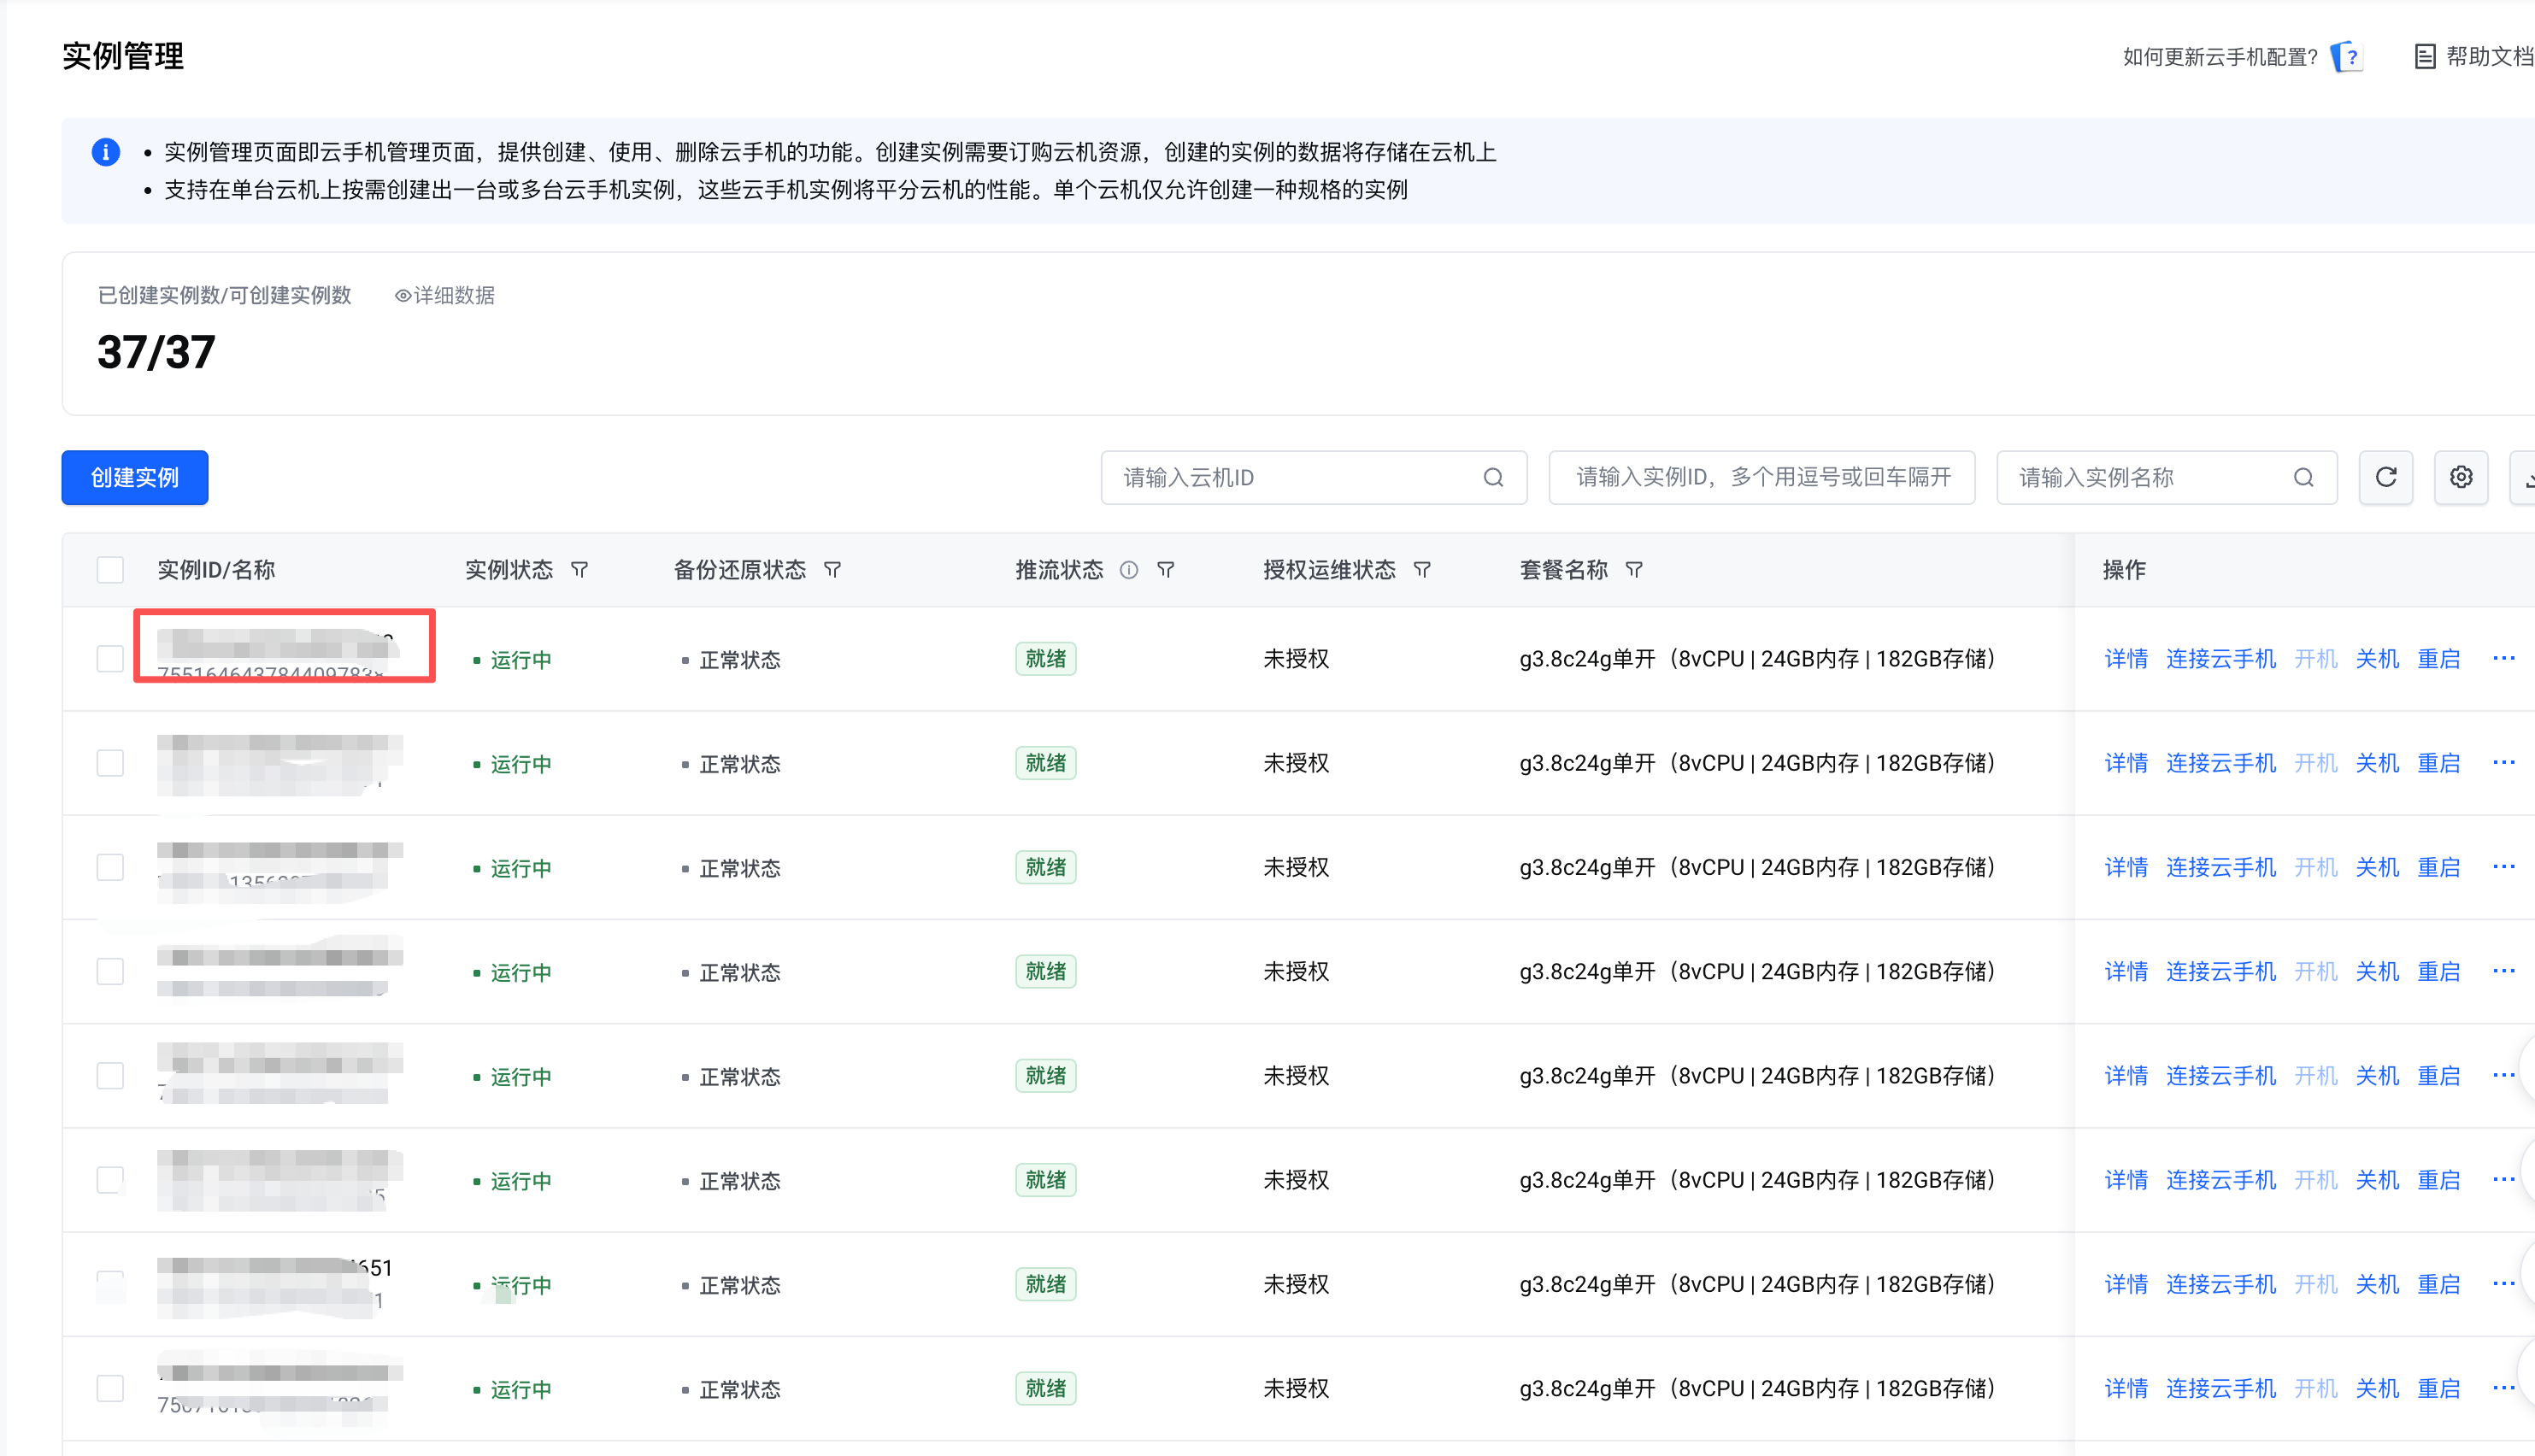Open the 授权运维状态 column filter
This screenshot has width=2535, height=1456.
pos(1421,570)
